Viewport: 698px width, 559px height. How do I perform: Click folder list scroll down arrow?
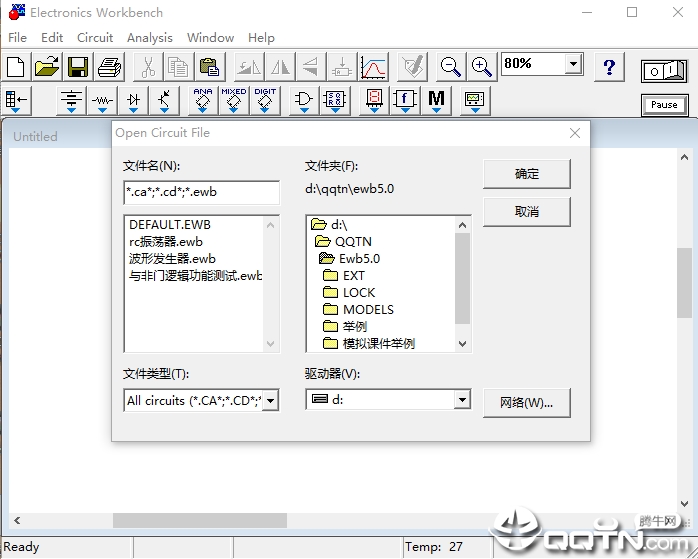[x=463, y=344]
